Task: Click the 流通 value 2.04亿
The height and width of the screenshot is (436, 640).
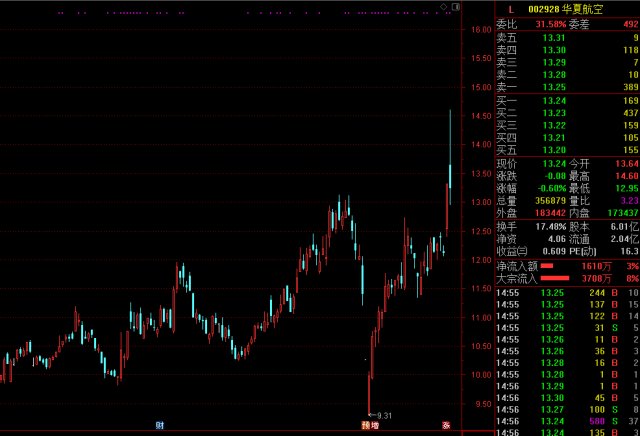Action: pyautogui.click(x=625, y=239)
